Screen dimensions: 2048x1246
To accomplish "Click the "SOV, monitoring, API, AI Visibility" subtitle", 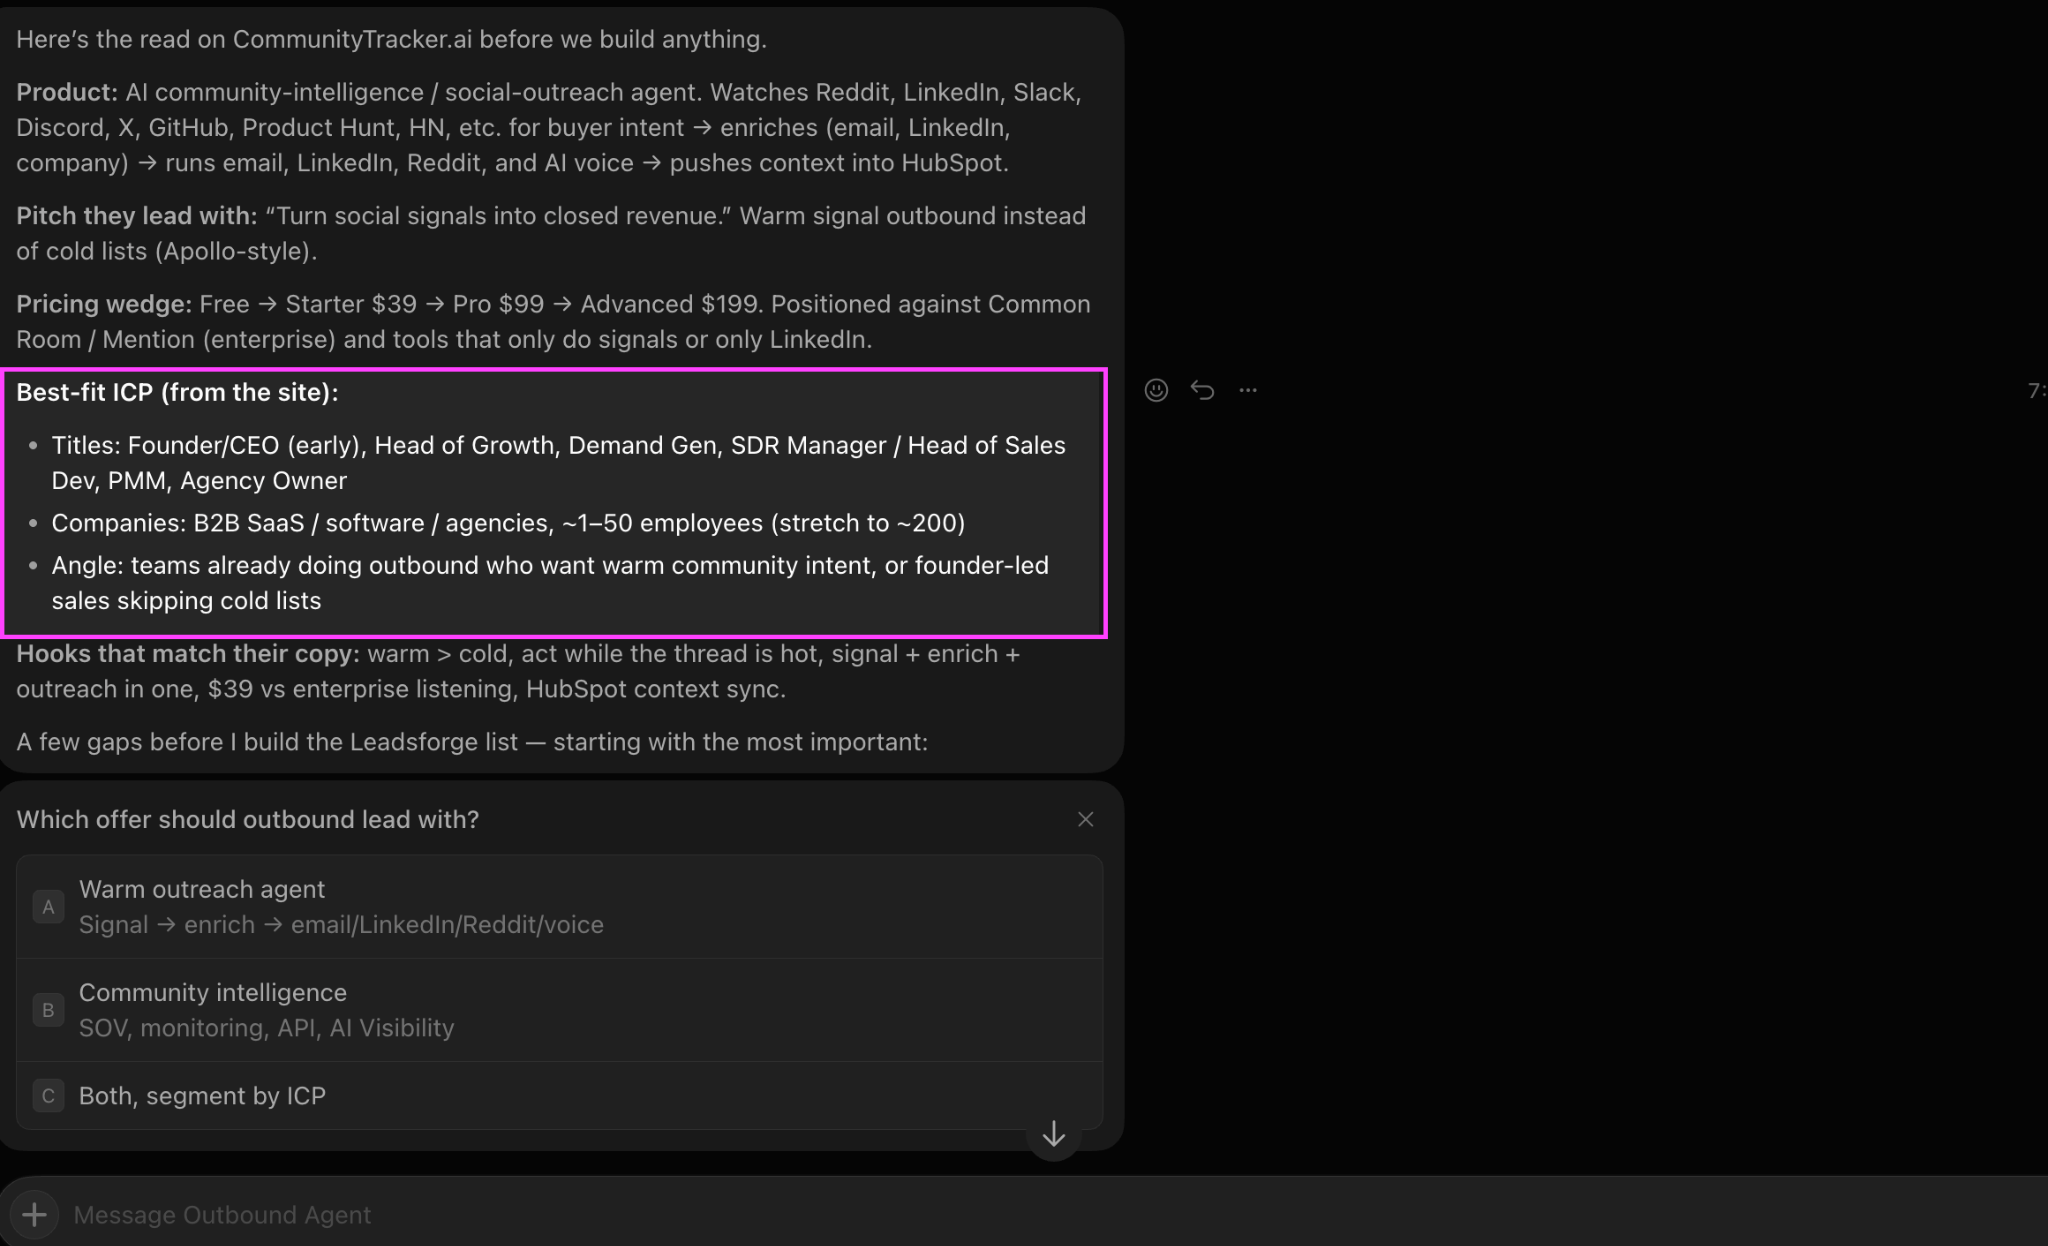I will click(267, 1028).
